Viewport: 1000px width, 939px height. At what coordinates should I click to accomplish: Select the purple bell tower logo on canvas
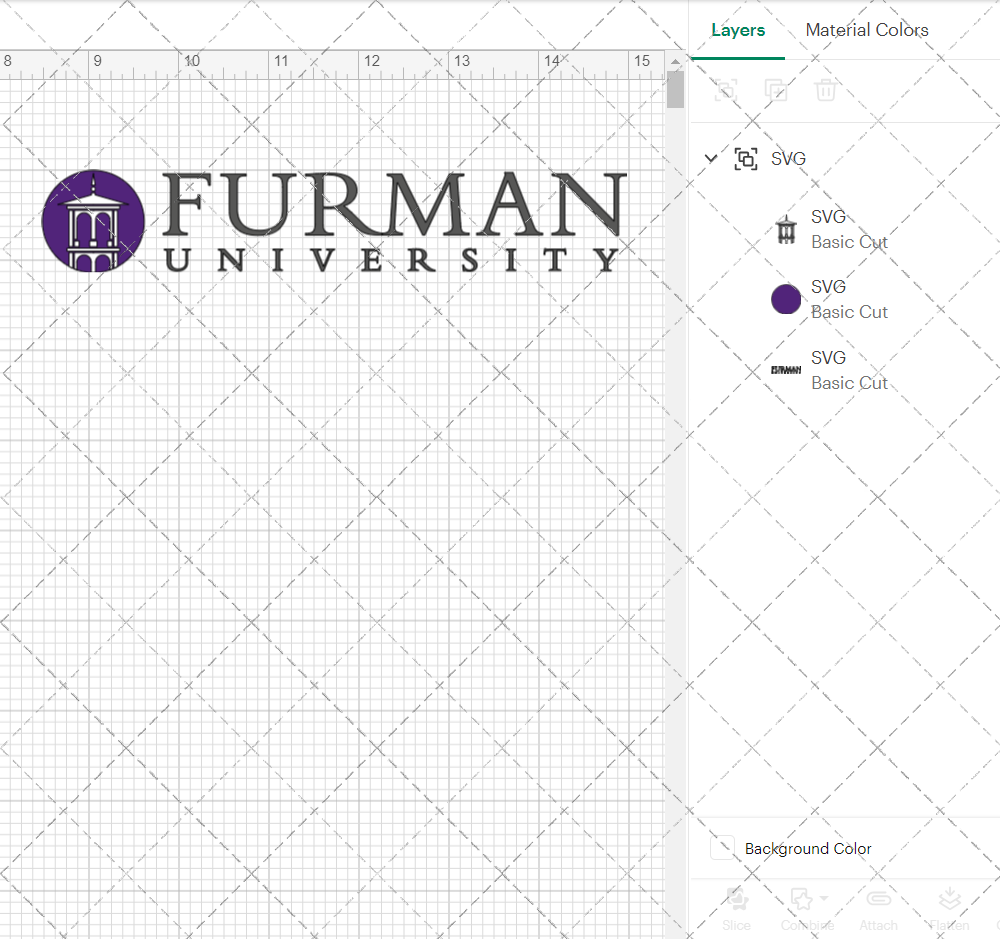click(93, 221)
